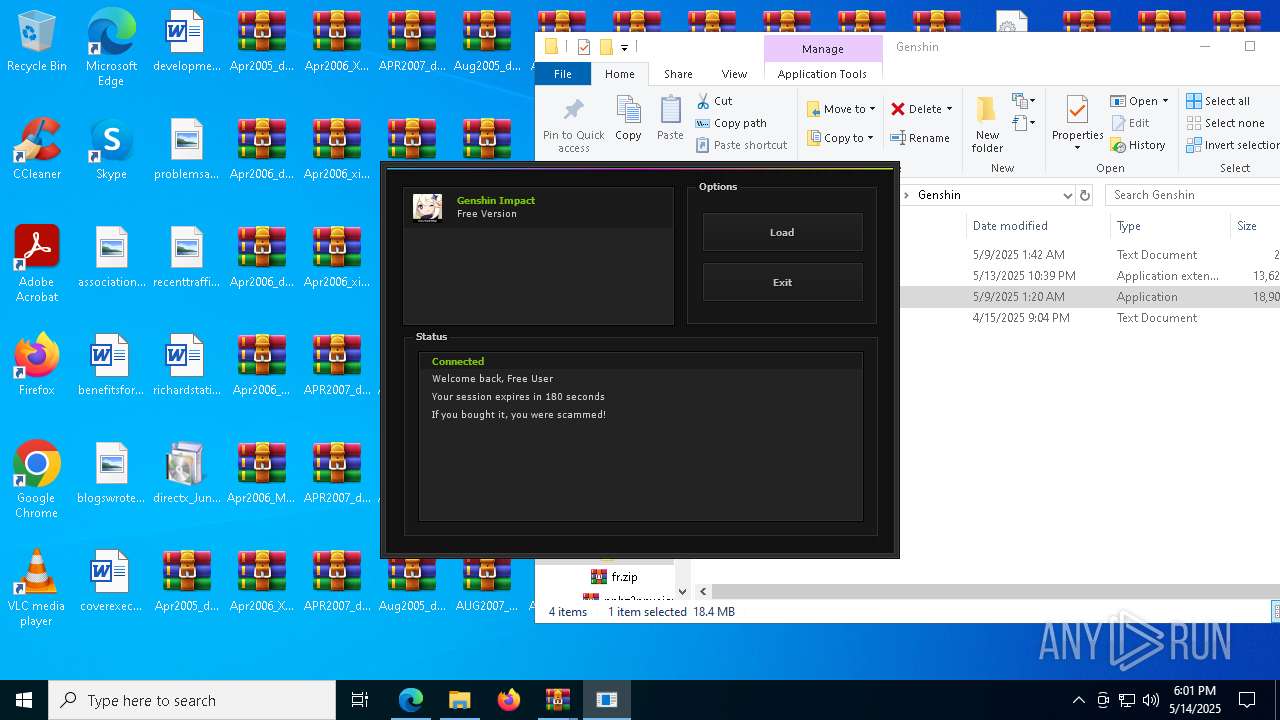Open the Easy access dropdown icon
1280x720 pixels.
coord(1022,123)
